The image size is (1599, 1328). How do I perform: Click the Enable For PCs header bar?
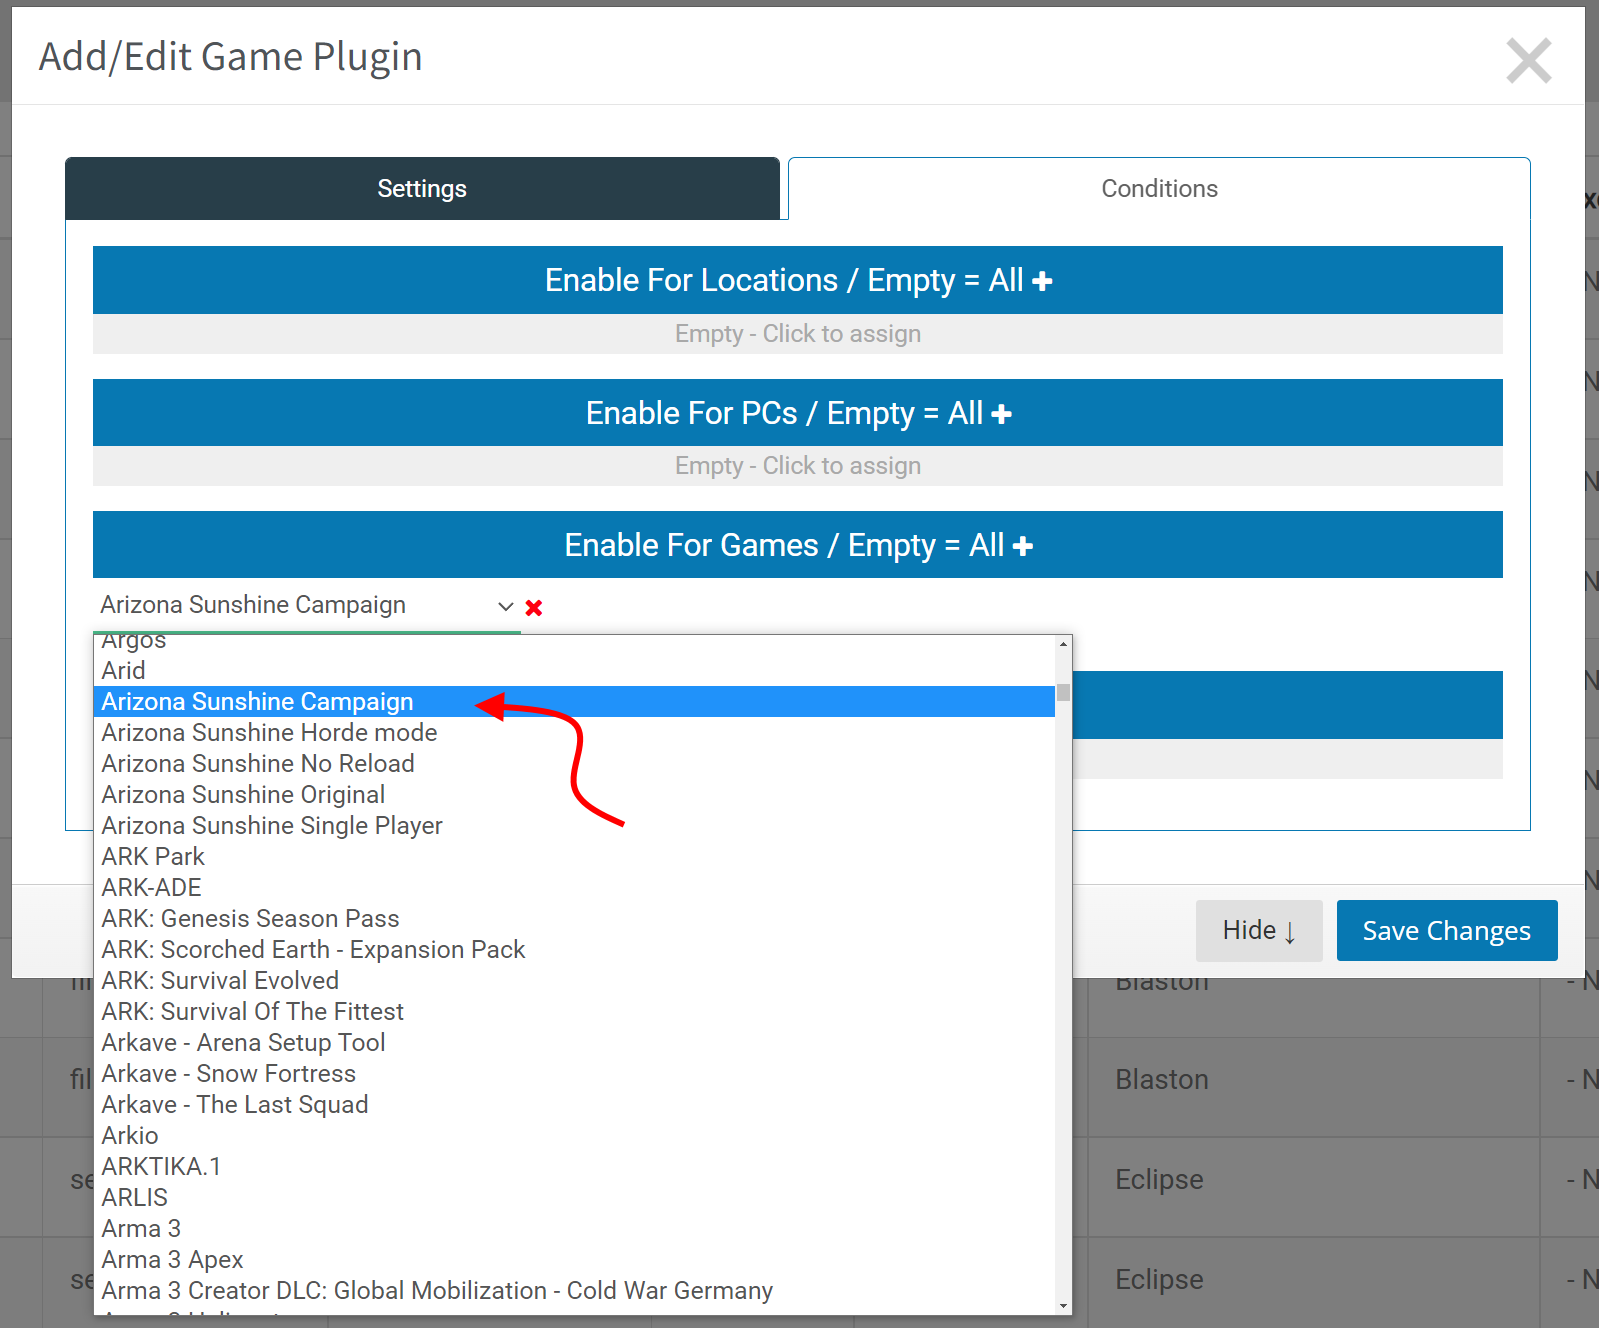click(x=798, y=412)
